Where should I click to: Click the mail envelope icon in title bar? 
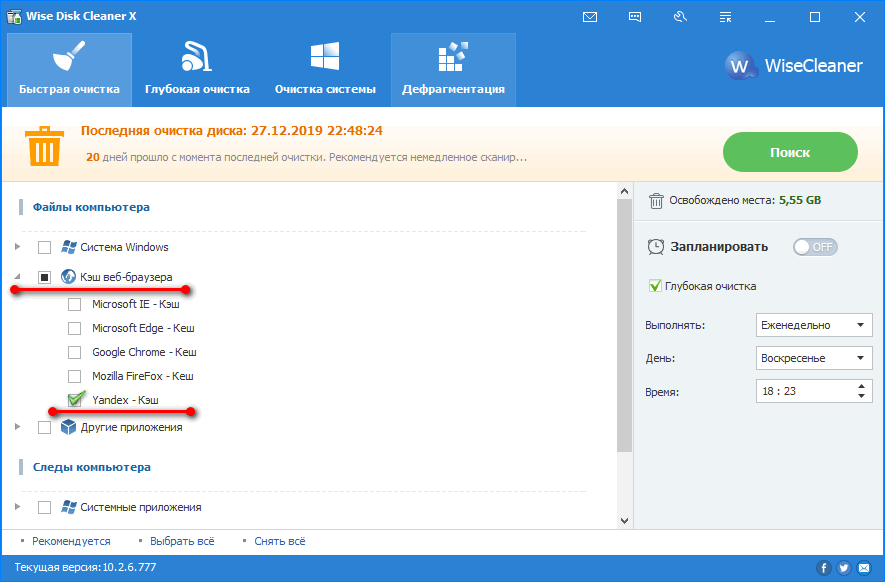pyautogui.click(x=590, y=17)
